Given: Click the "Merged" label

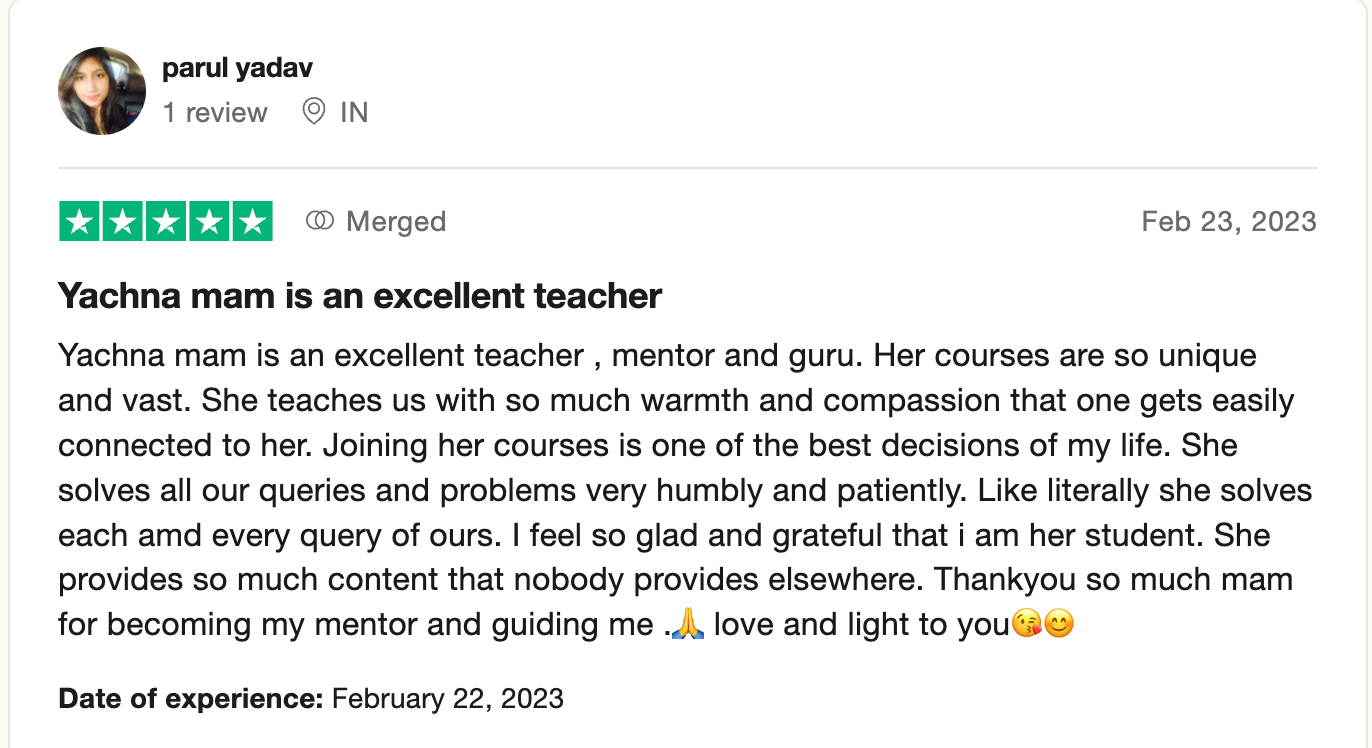Looking at the screenshot, I should [x=396, y=221].
